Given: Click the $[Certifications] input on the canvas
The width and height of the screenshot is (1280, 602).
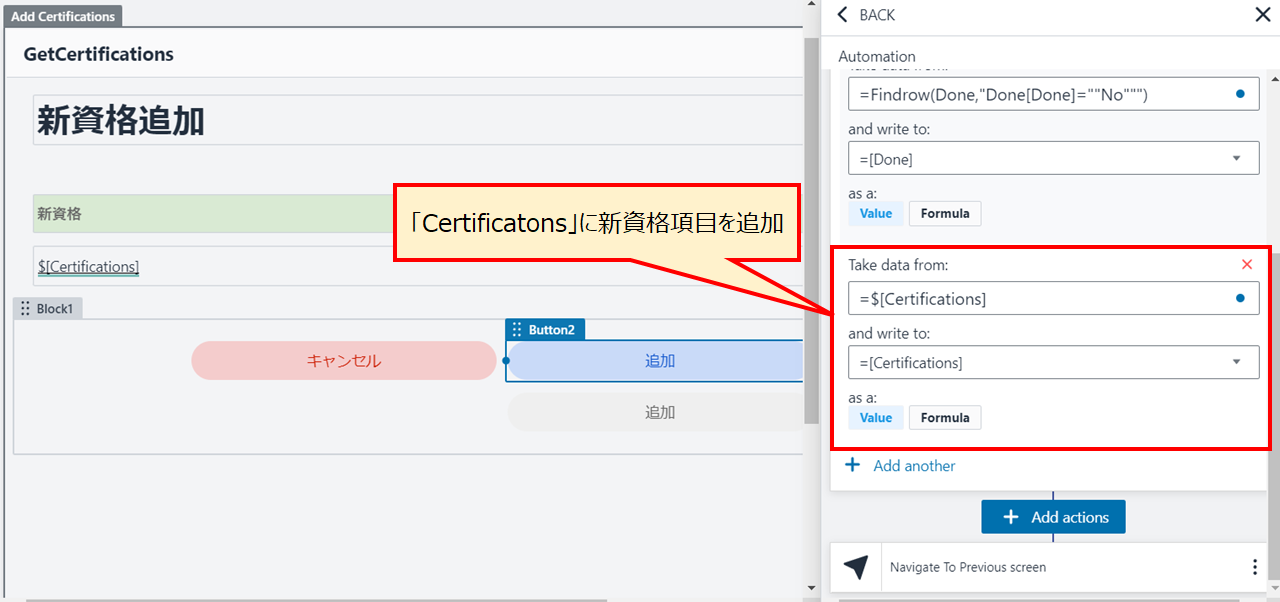Looking at the screenshot, I should point(418,266).
